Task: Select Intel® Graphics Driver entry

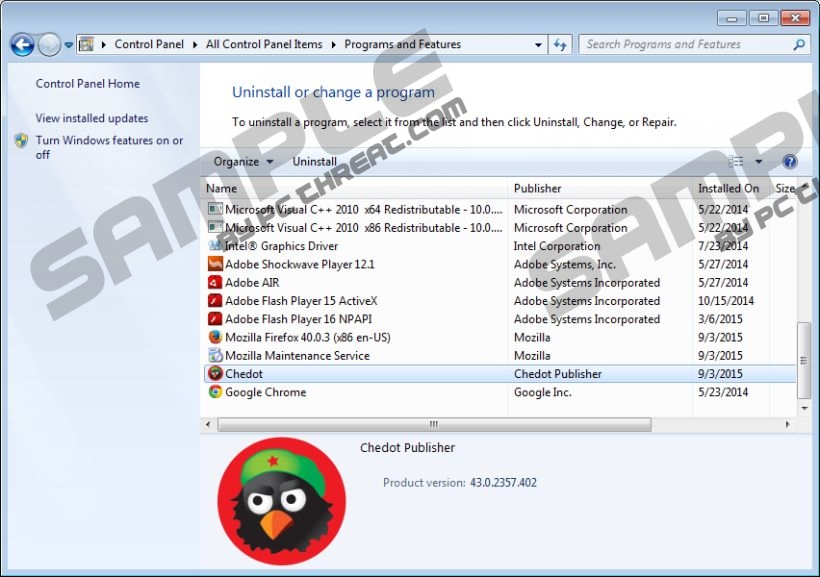Action: click(281, 246)
